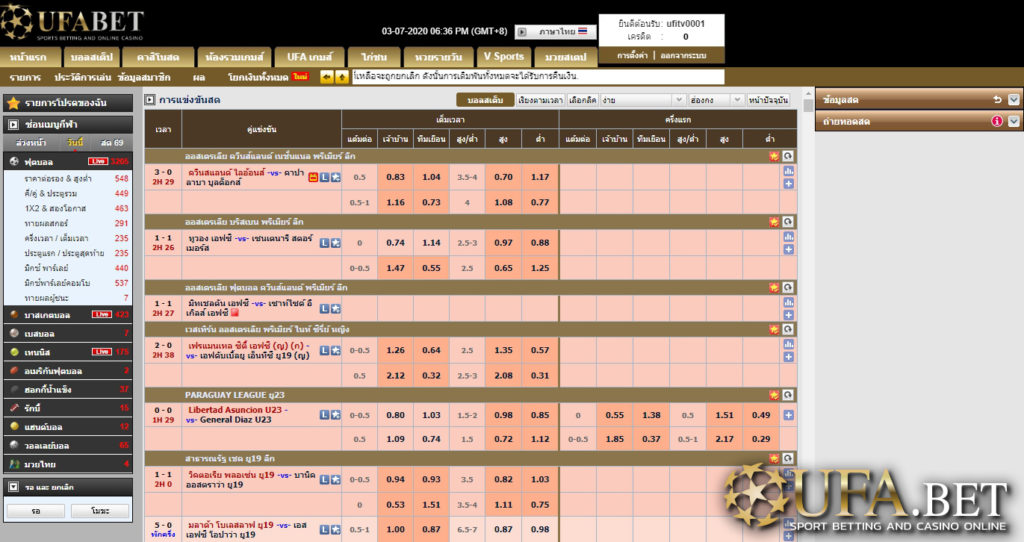Select the football sport icon in the sidebar
The height and width of the screenshot is (542, 1024).
click(14, 161)
